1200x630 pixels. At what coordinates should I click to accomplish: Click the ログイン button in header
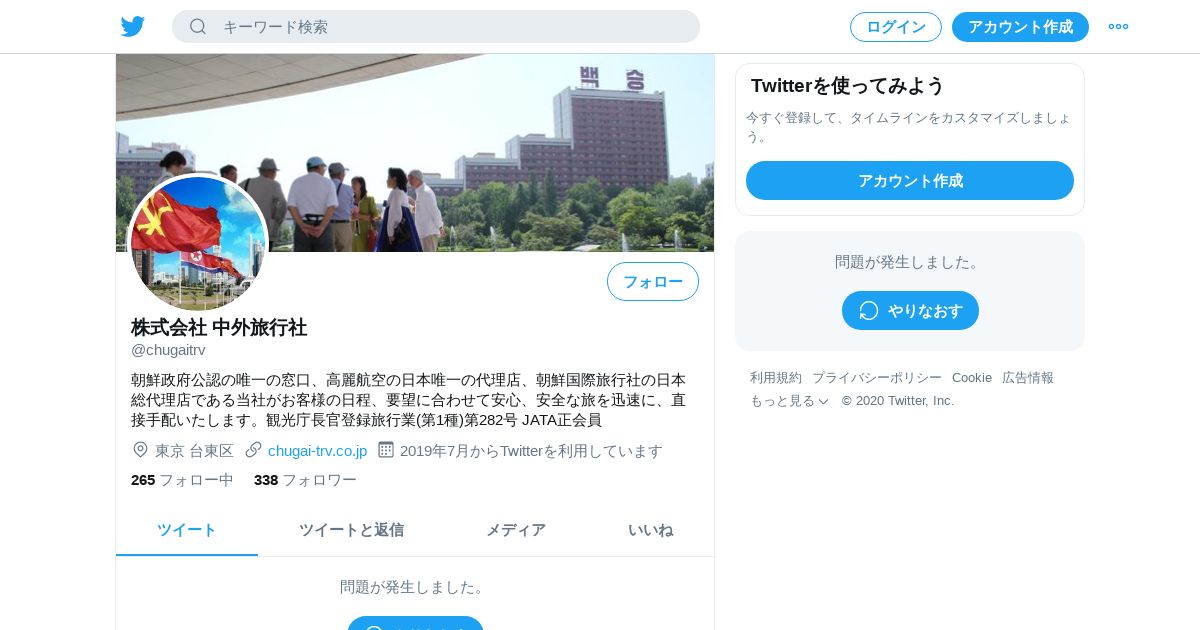896,27
